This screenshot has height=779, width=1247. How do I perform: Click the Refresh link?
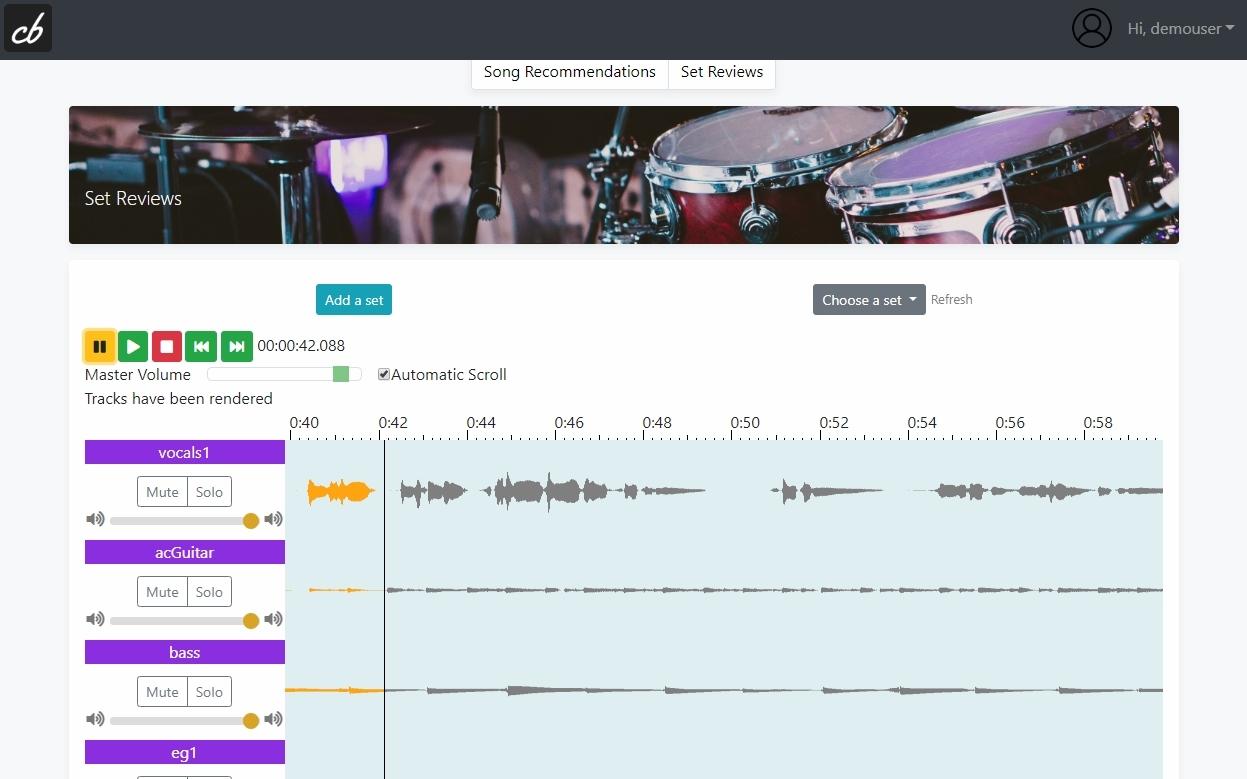pos(951,300)
